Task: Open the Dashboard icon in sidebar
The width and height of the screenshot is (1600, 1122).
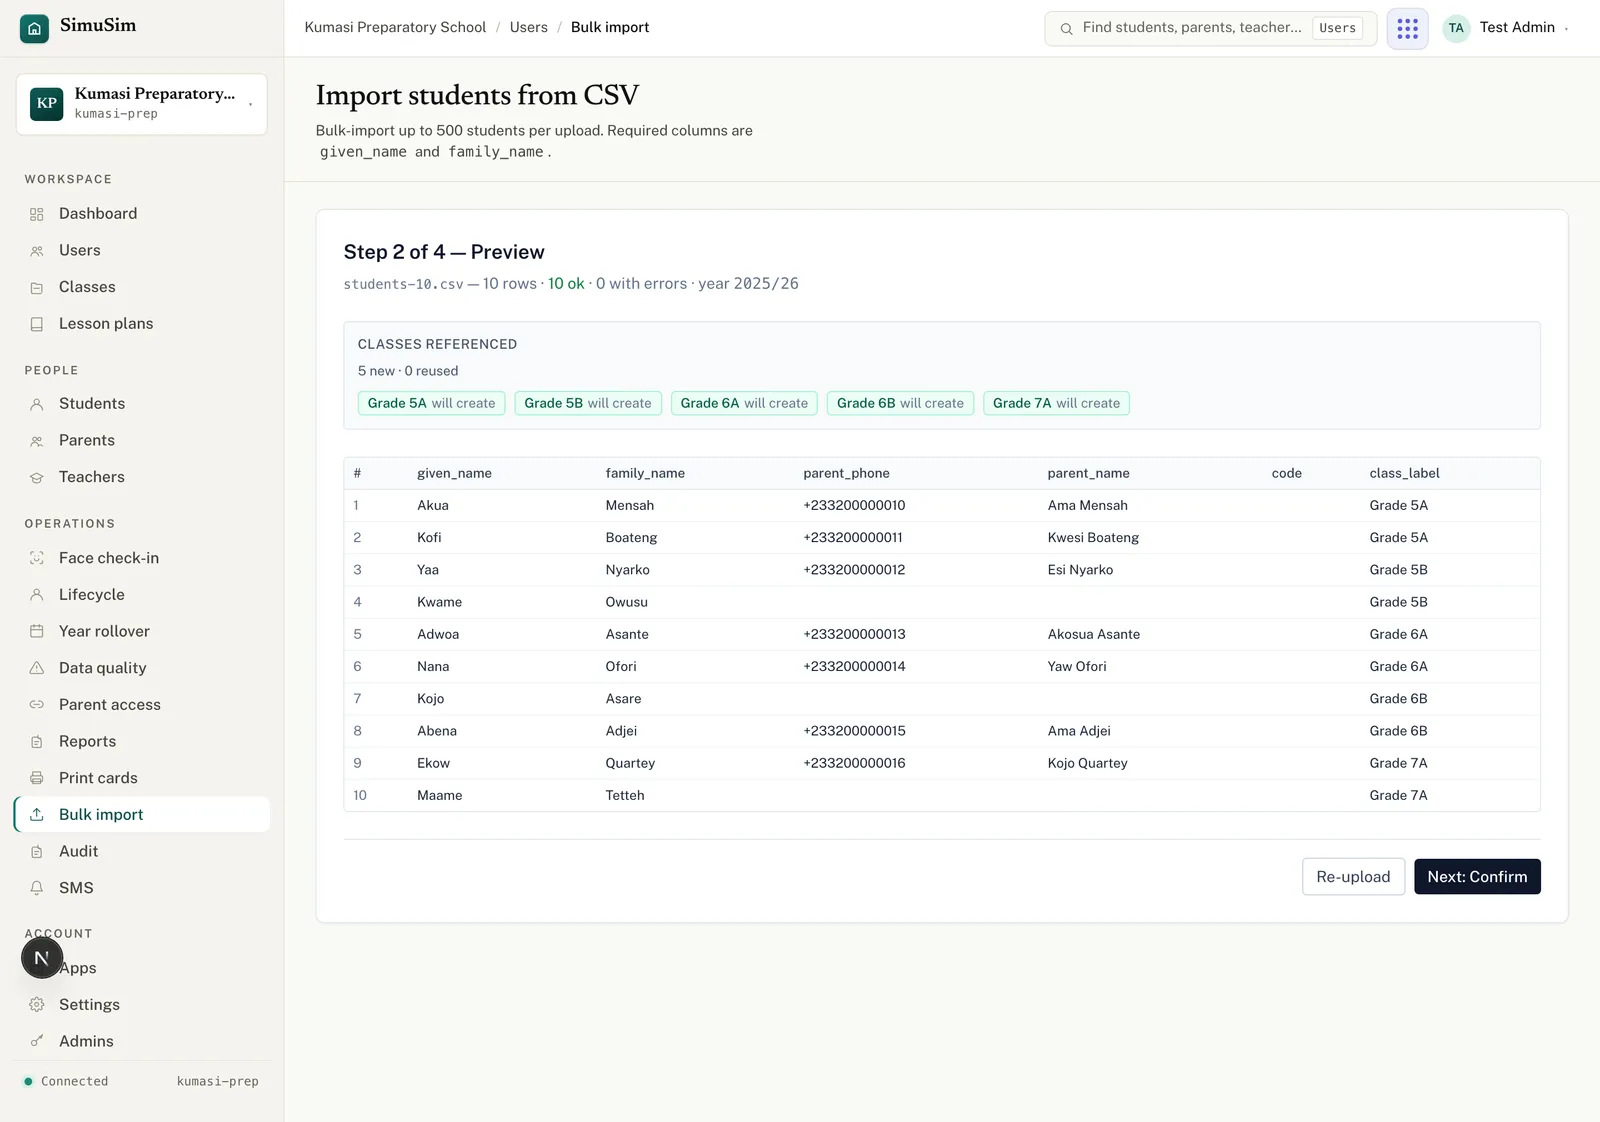Action: [x=37, y=214]
